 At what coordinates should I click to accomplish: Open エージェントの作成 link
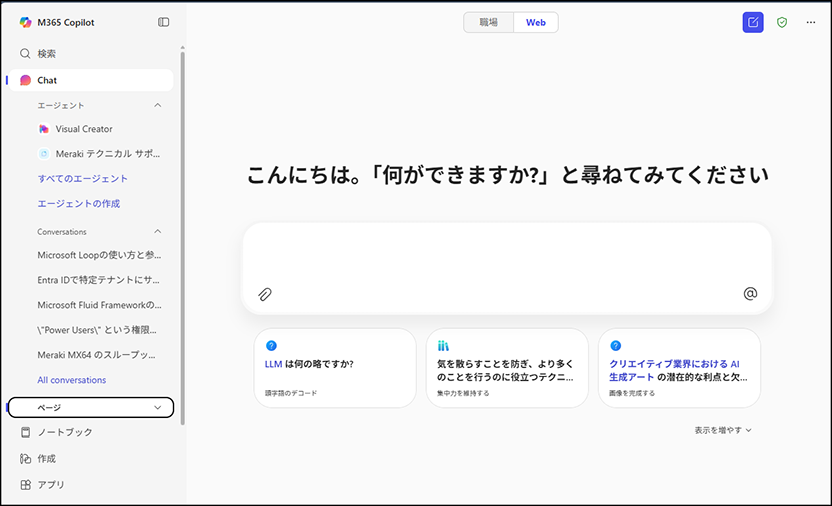(x=79, y=204)
